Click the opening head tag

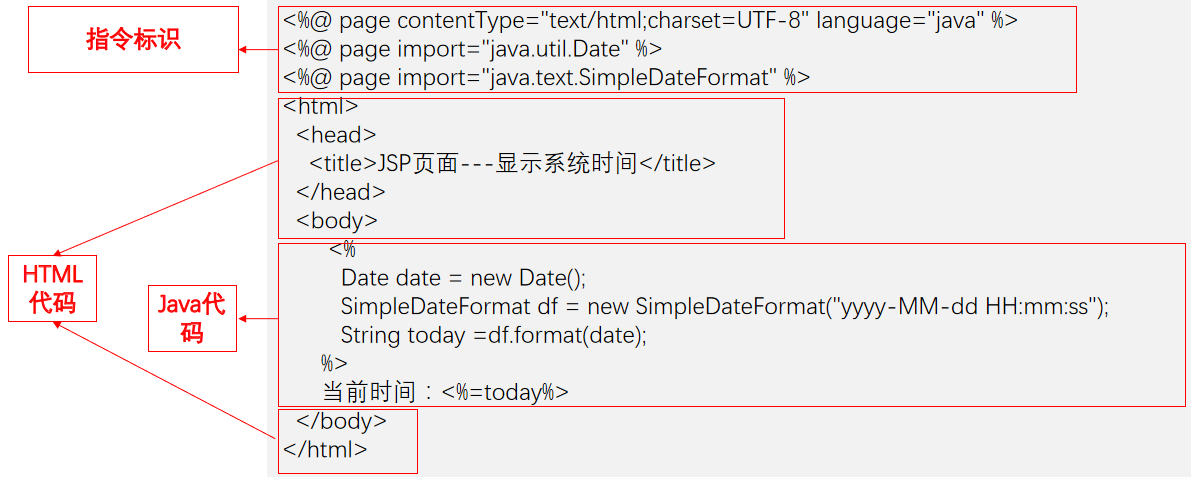(x=336, y=135)
